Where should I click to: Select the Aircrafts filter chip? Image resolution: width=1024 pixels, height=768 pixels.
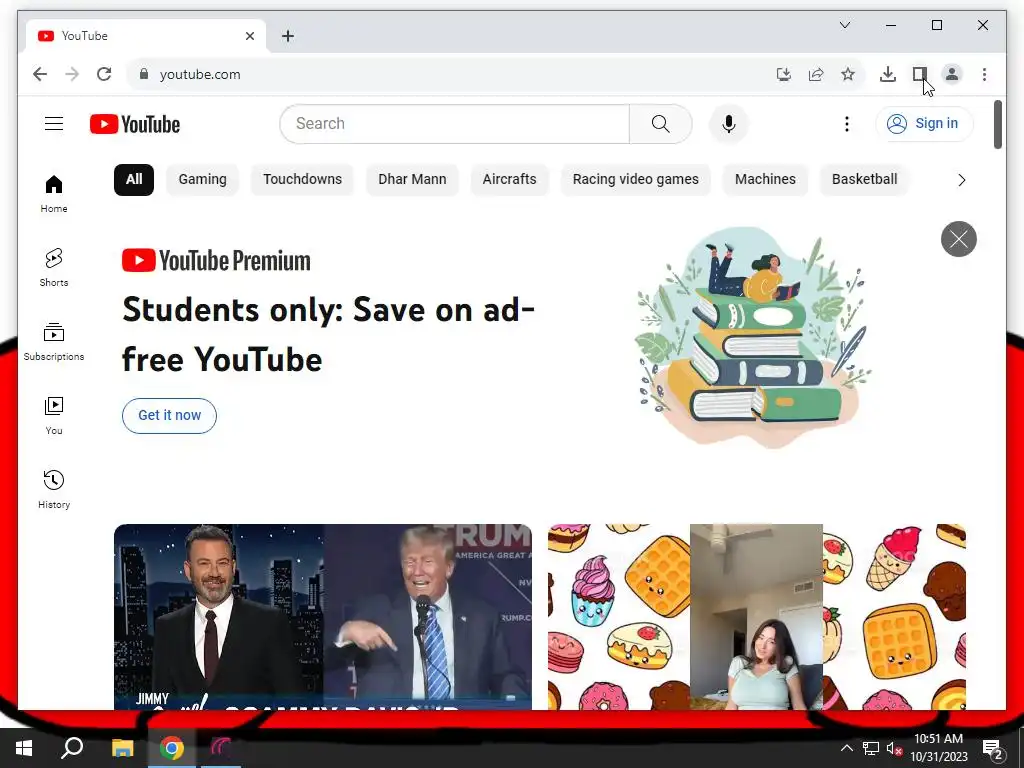[509, 180]
